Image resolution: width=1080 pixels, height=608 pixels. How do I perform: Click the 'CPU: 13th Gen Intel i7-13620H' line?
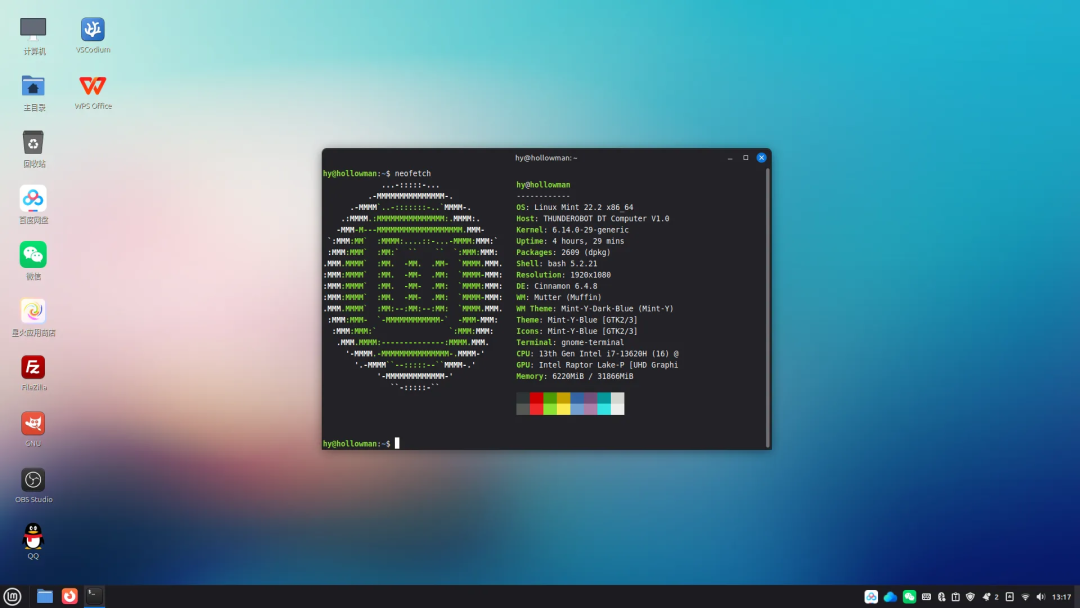point(597,354)
